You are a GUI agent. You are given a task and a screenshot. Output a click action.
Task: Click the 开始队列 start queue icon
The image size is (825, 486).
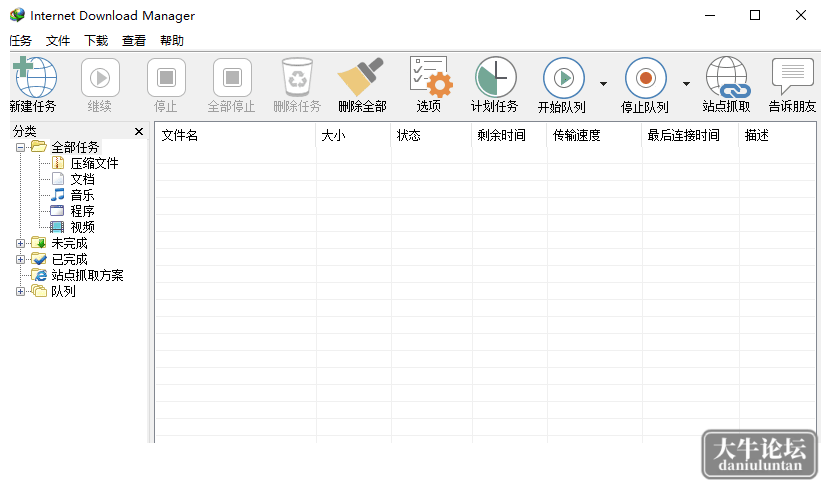click(x=564, y=78)
